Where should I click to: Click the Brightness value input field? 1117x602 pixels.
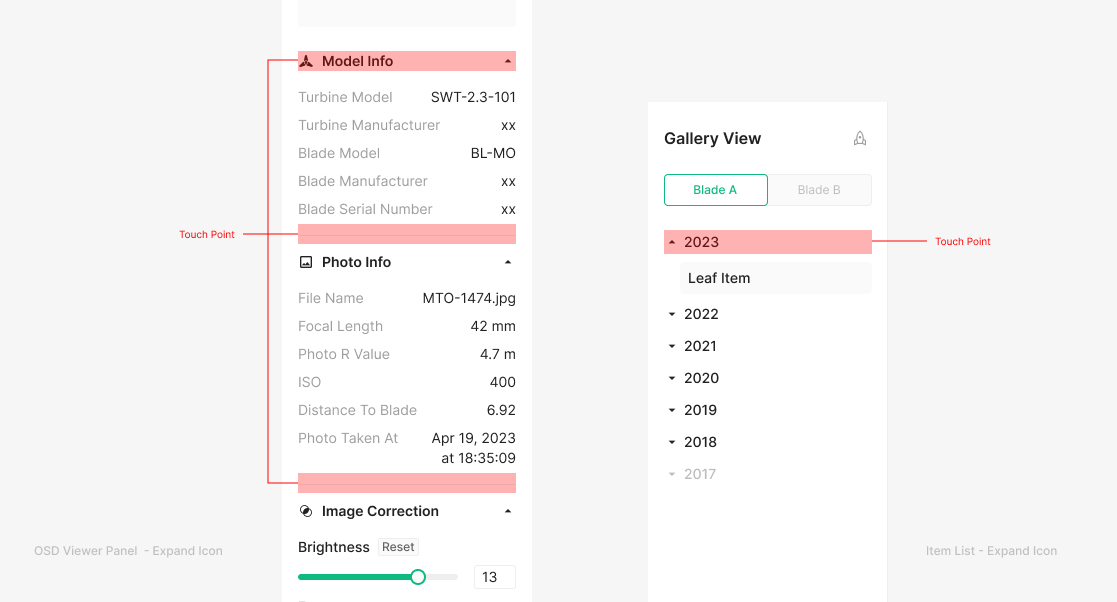[x=494, y=577]
